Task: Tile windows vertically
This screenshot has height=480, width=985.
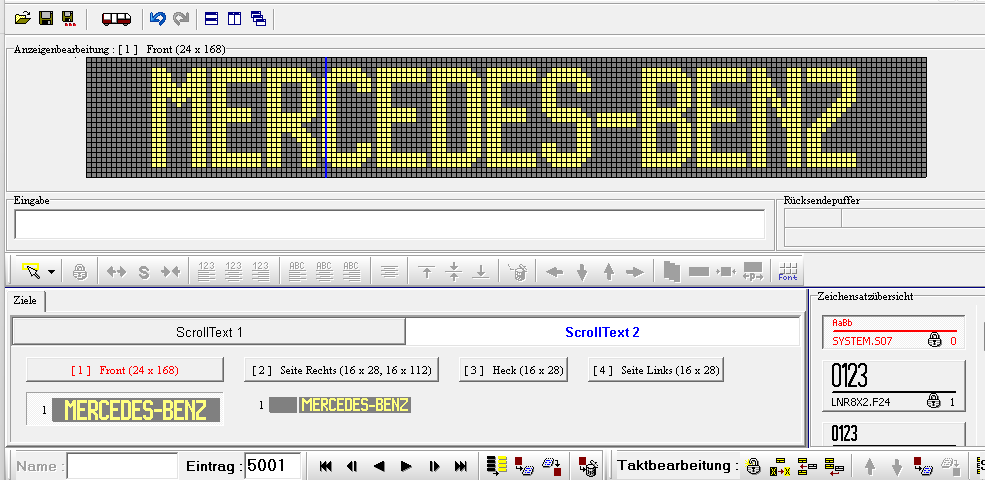Action: pos(234,19)
